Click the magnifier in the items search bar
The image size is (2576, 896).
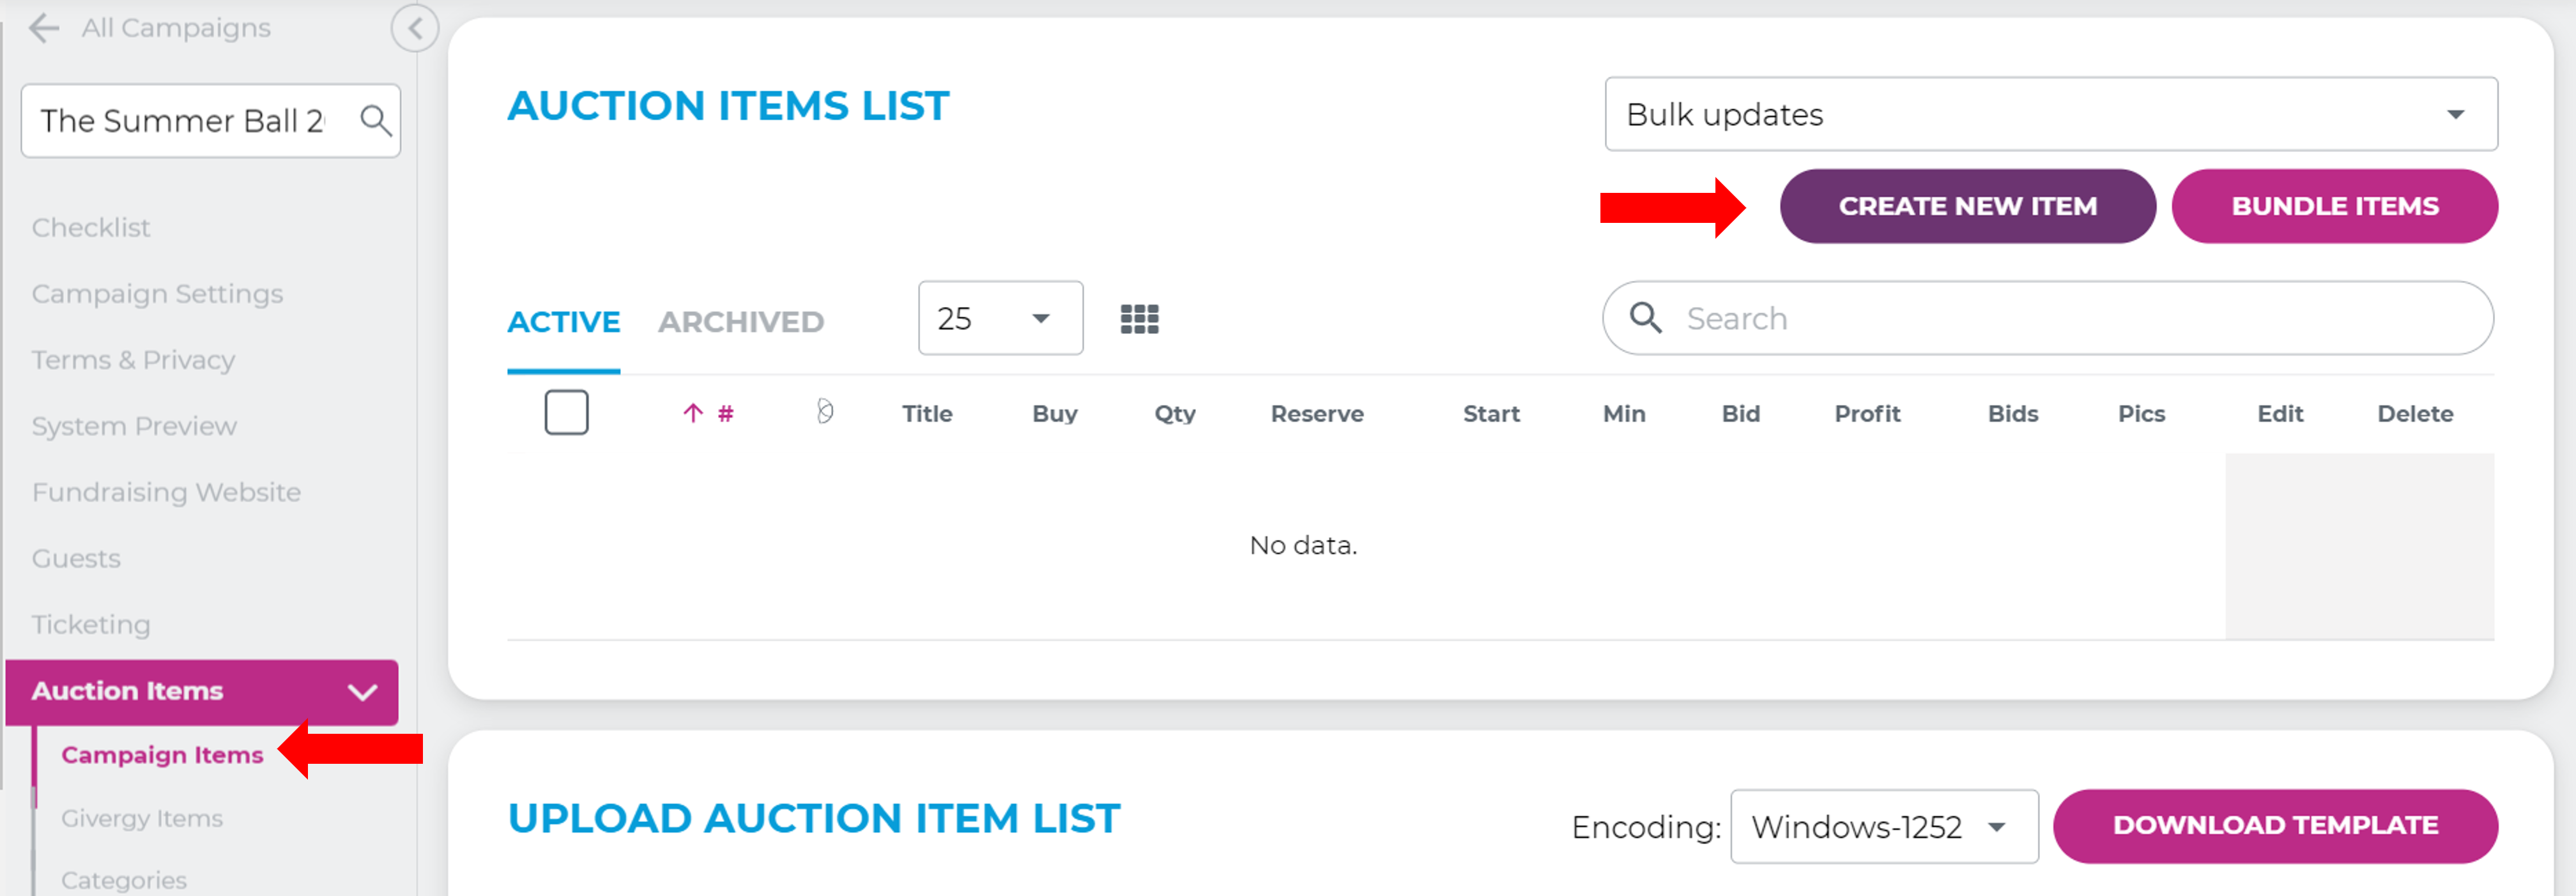(x=1645, y=318)
